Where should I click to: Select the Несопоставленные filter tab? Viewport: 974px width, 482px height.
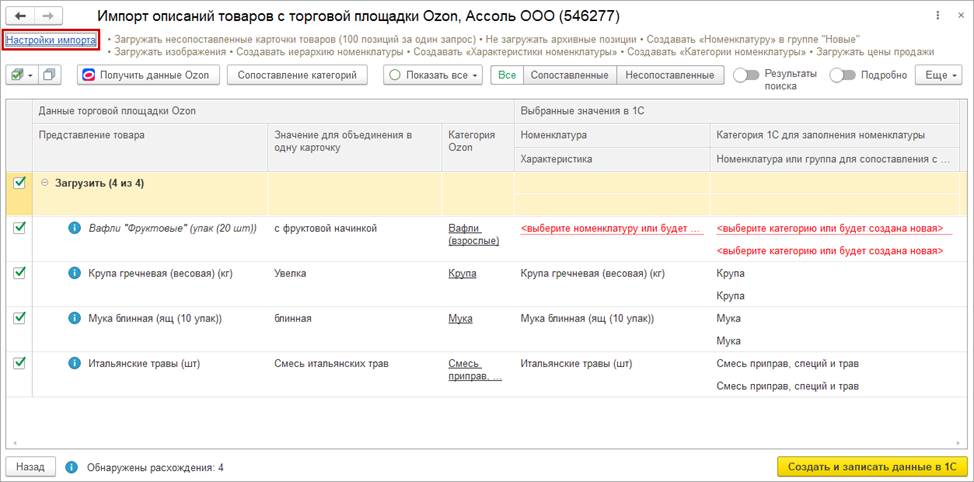pyautogui.click(x=670, y=75)
